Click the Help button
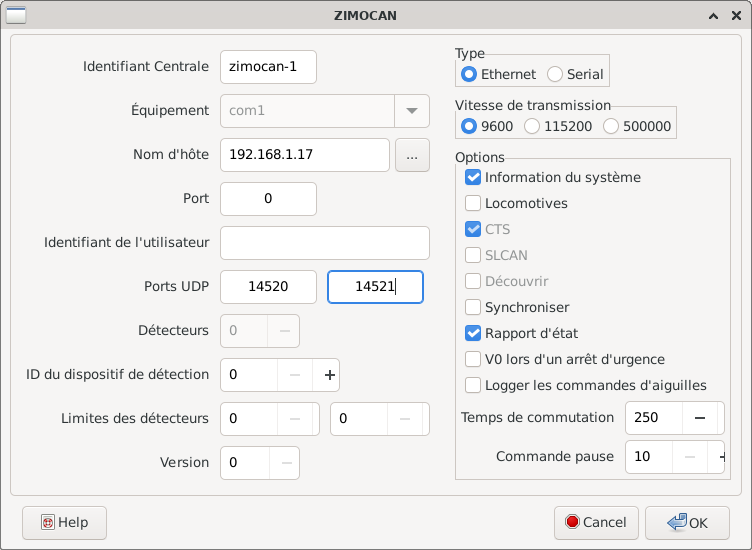The image size is (752, 550). click(64, 522)
